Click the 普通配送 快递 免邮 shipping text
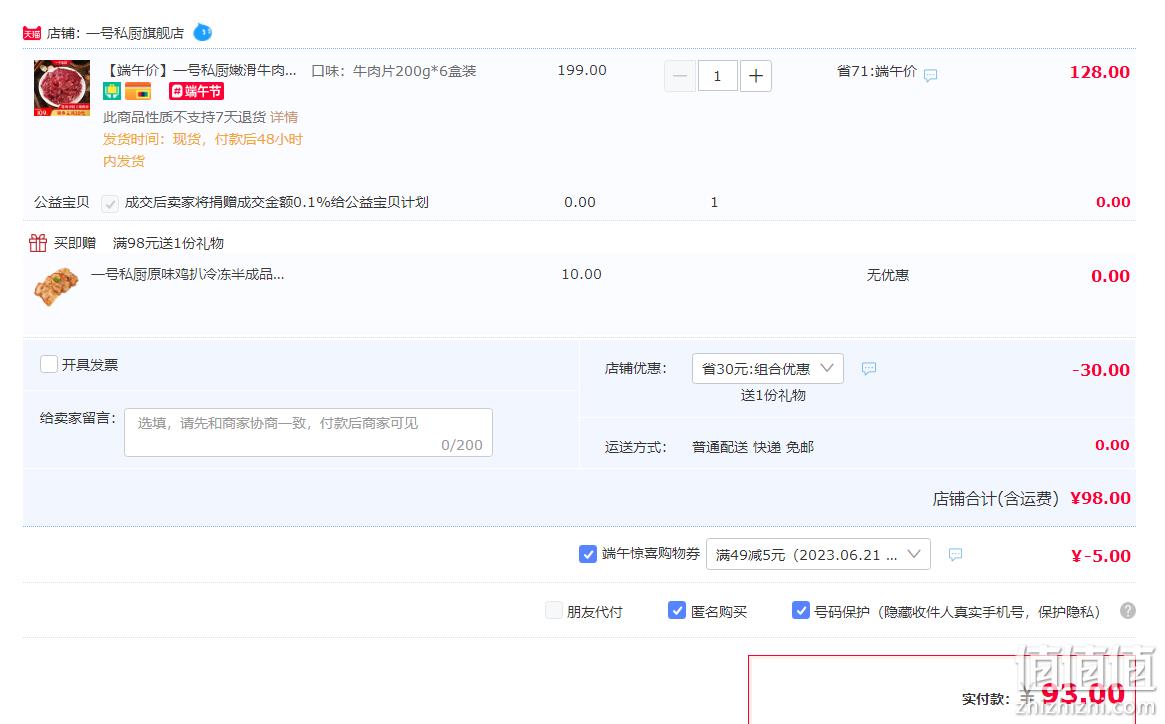 (753, 447)
